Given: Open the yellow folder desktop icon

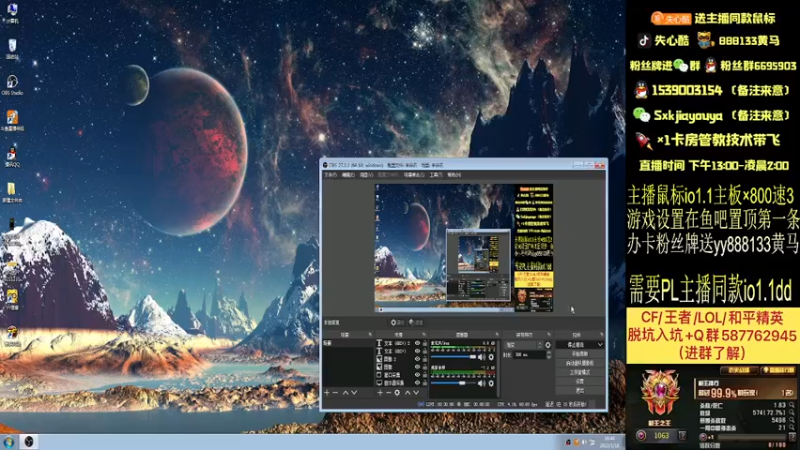Looking at the screenshot, I should tap(11, 192).
